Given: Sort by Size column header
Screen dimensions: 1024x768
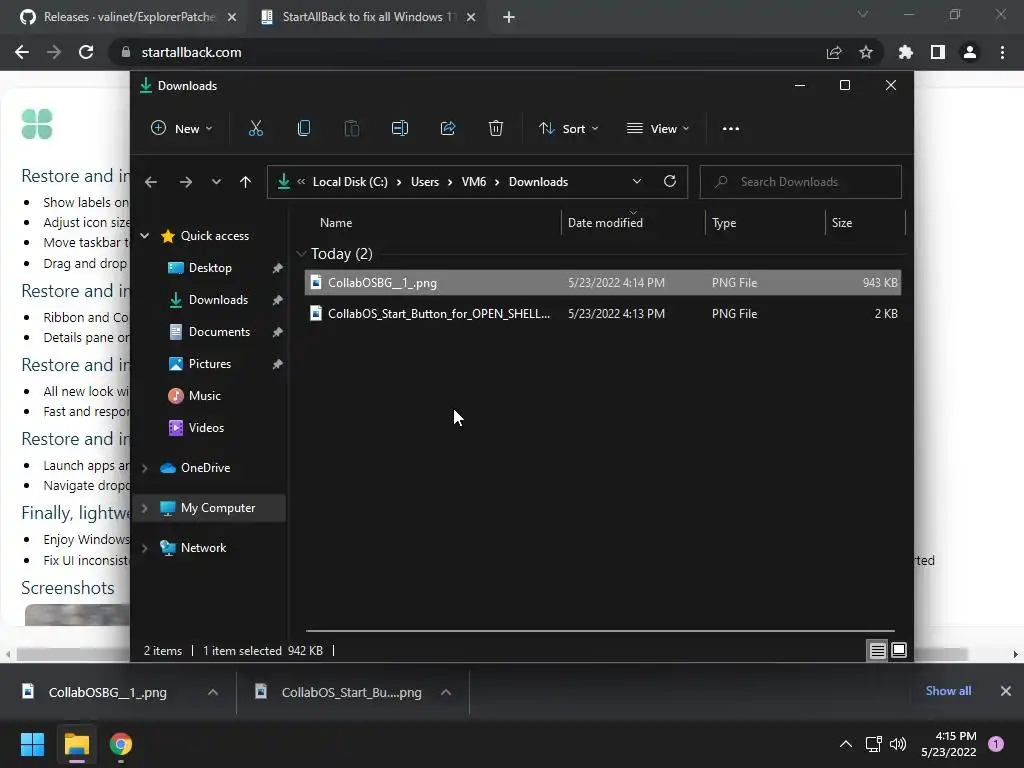Looking at the screenshot, I should pos(842,223).
